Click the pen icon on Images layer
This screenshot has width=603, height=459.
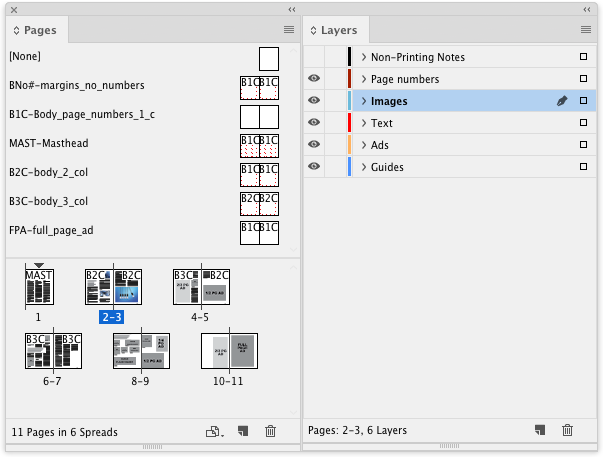[x=562, y=101]
